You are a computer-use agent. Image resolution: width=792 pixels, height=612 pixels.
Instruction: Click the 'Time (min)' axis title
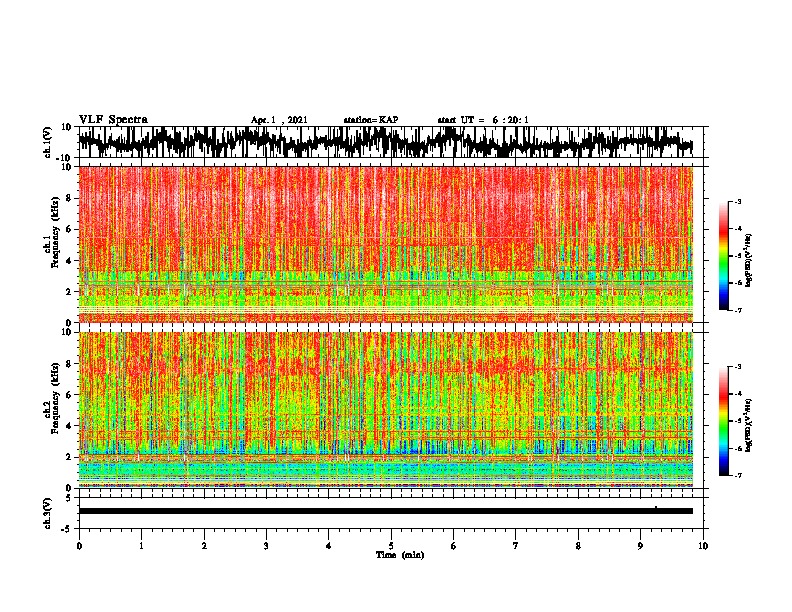(400, 555)
